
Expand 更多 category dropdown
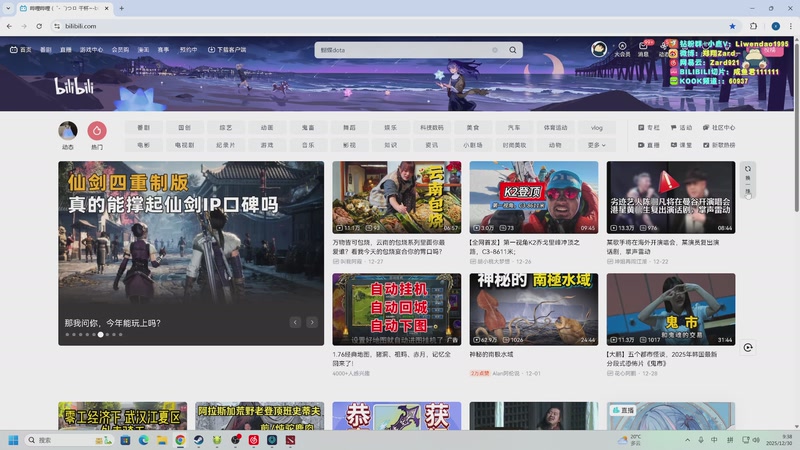(596, 145)
